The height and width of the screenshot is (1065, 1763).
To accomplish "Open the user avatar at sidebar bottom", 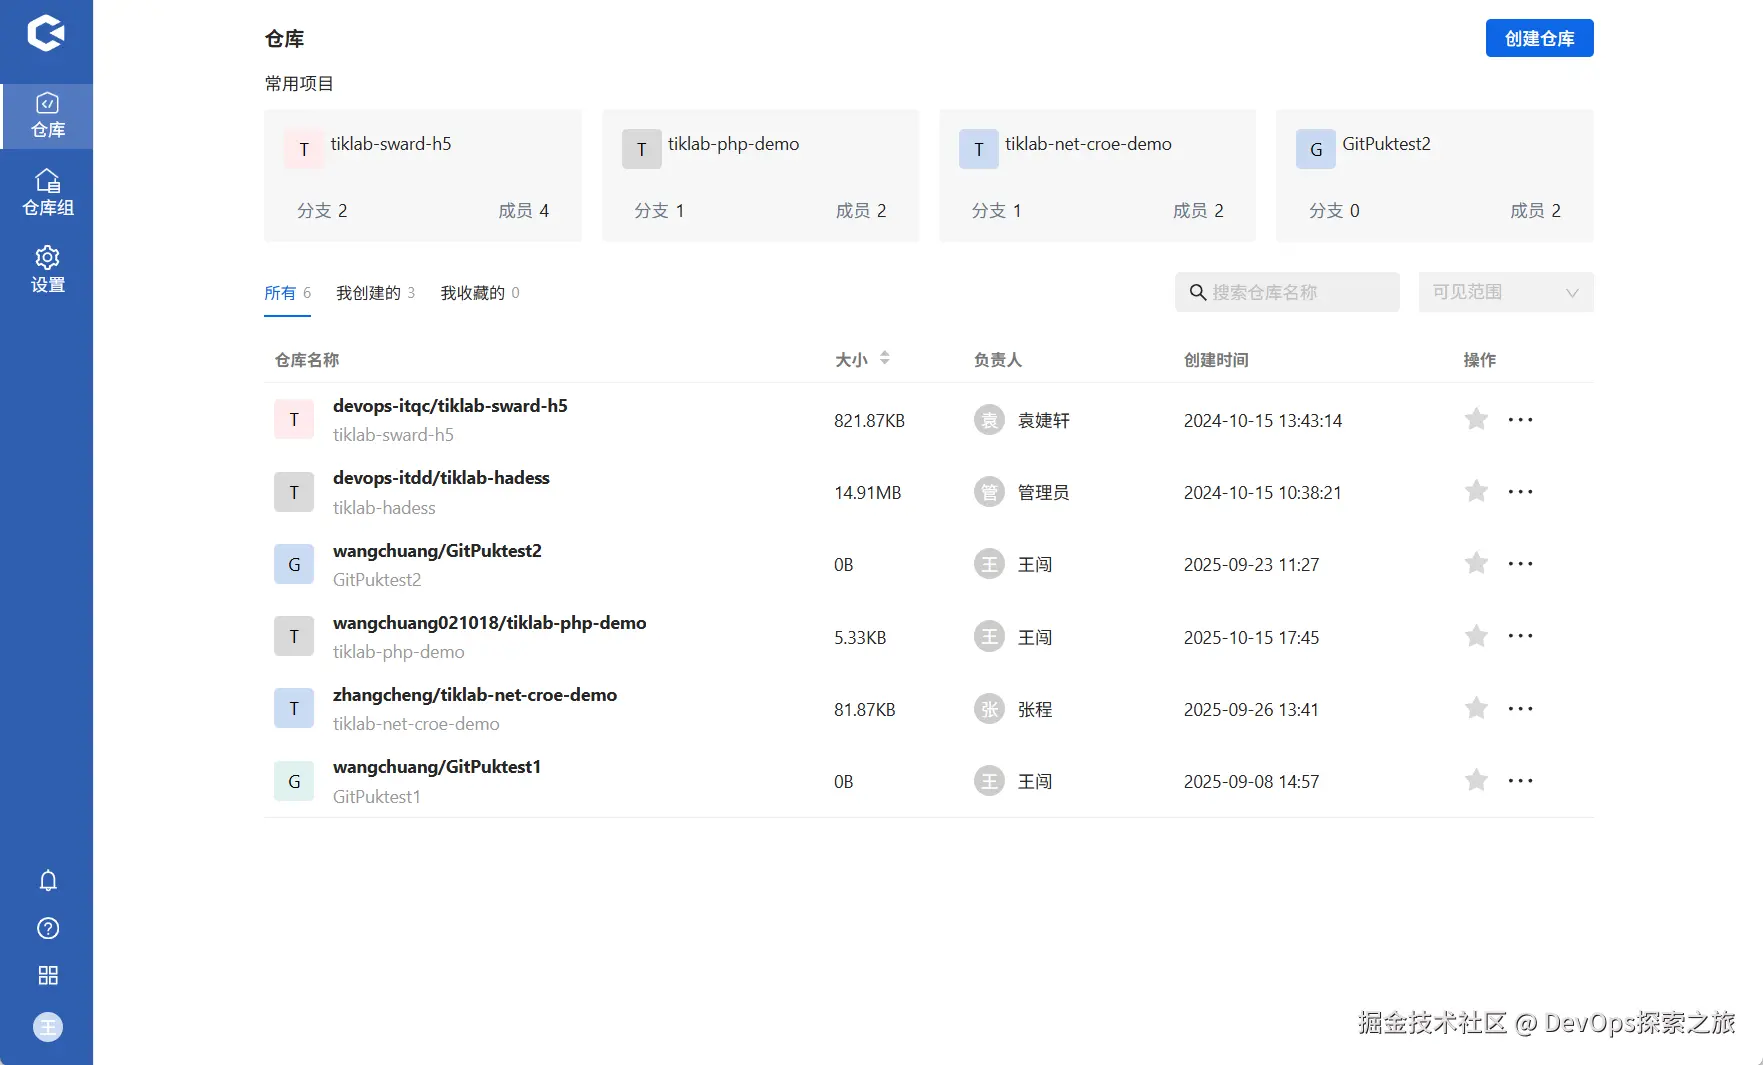I will pos(48,1027).
